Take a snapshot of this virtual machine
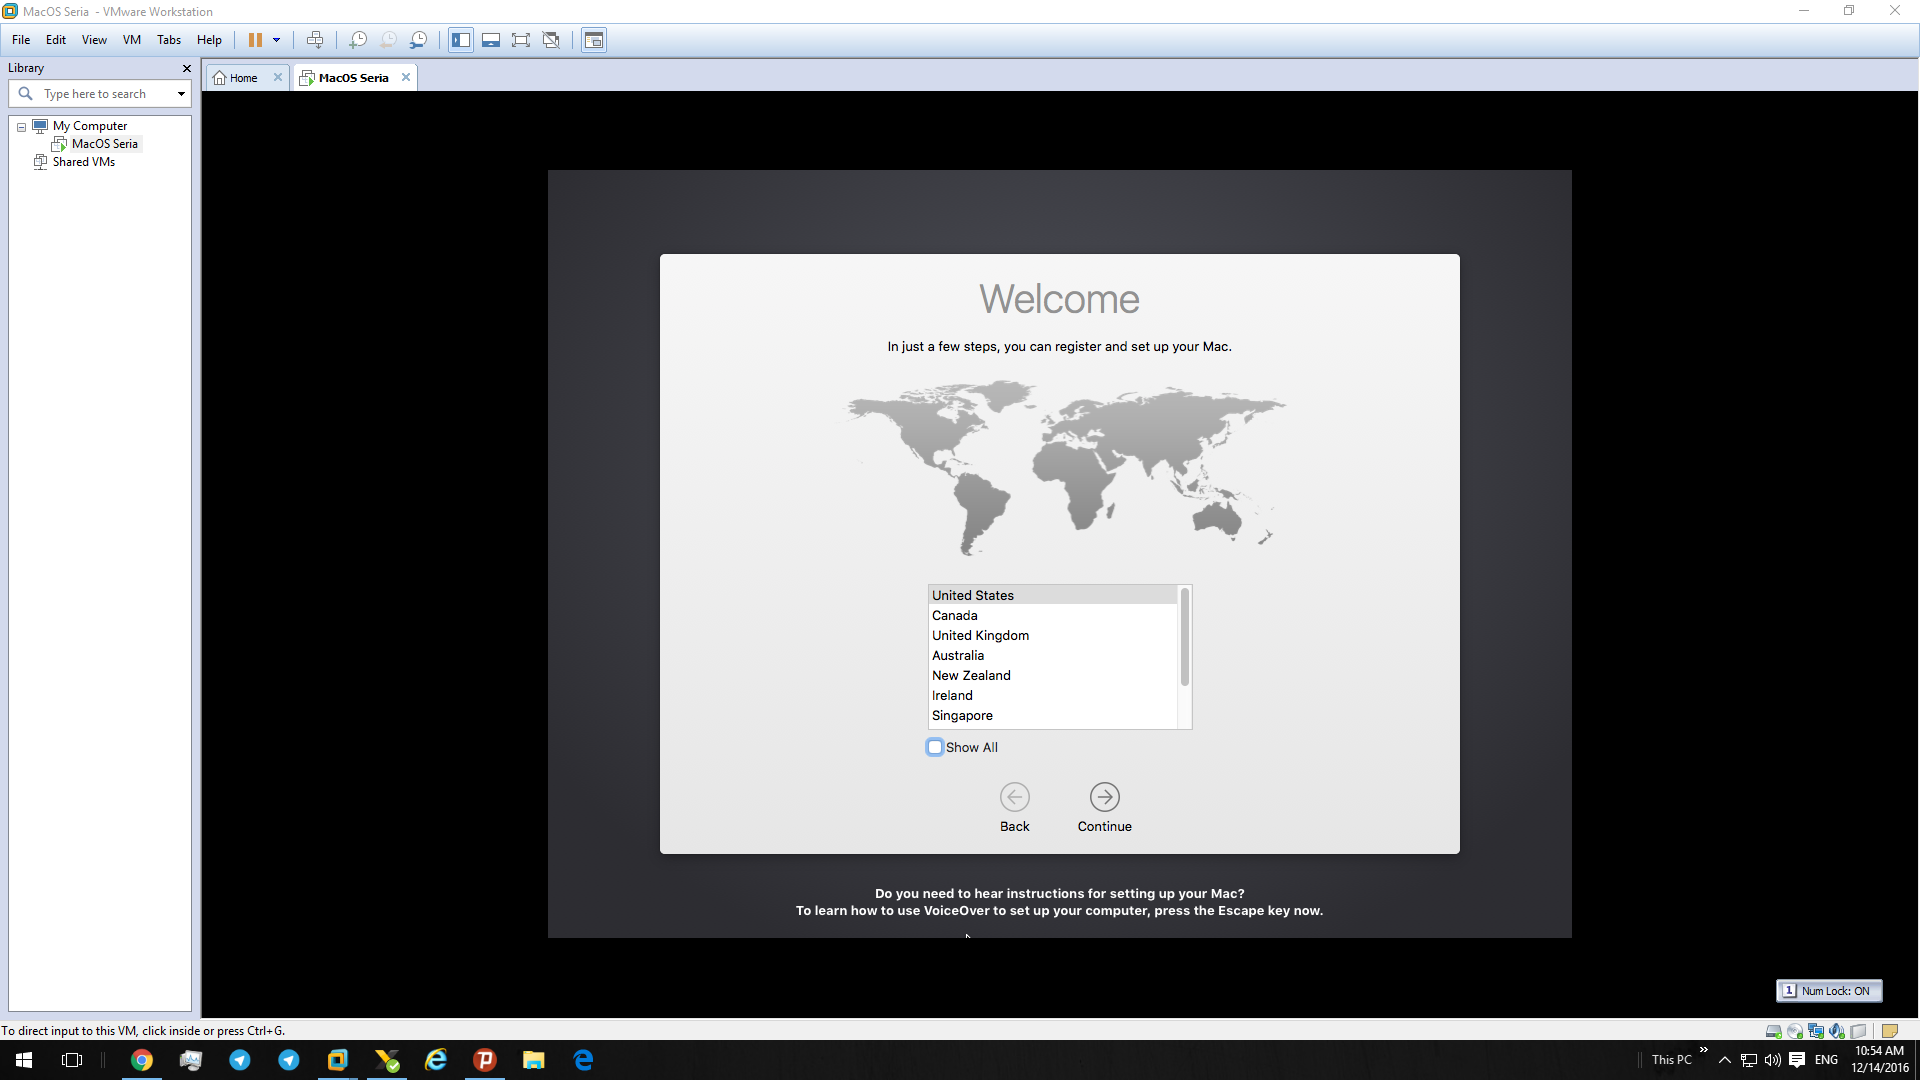The width and height of the screenshot is (1920, 1080). pyautogui.click(x=358, y=40)
